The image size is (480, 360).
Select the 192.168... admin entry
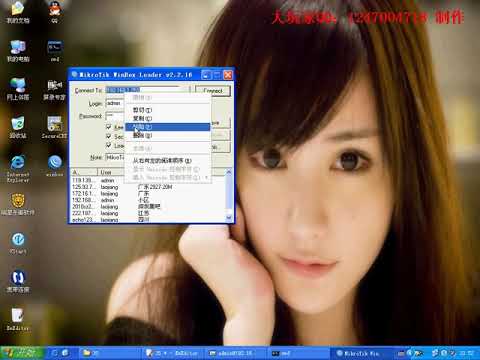pos(148,200)
